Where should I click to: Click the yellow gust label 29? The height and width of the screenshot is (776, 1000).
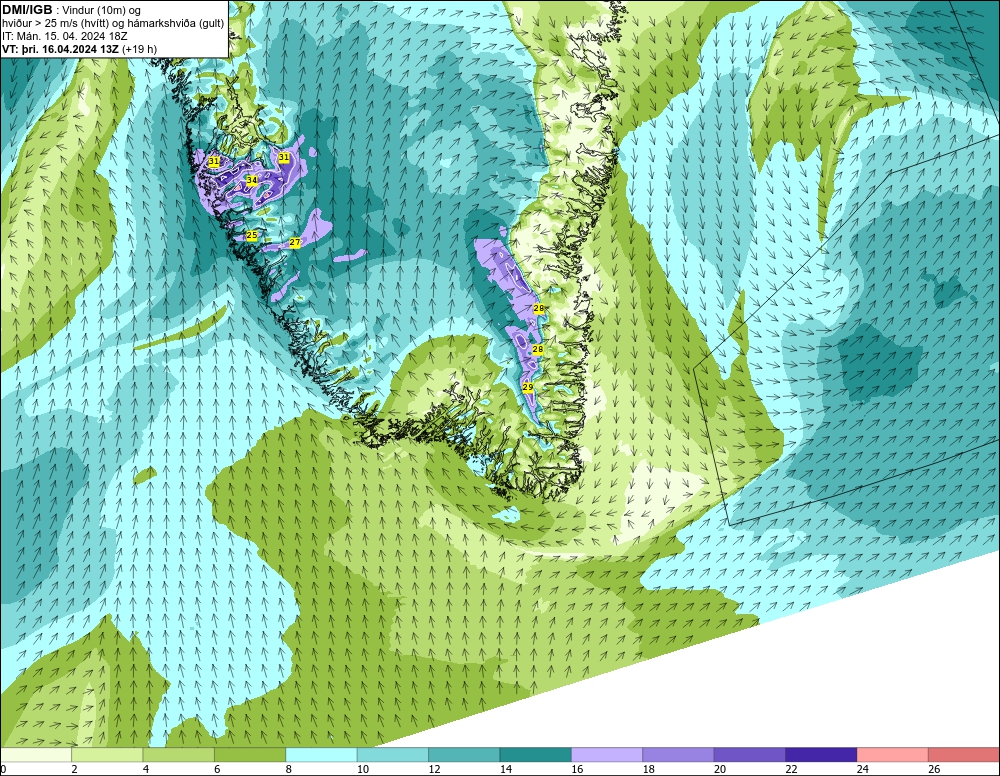tap(528, 387)
